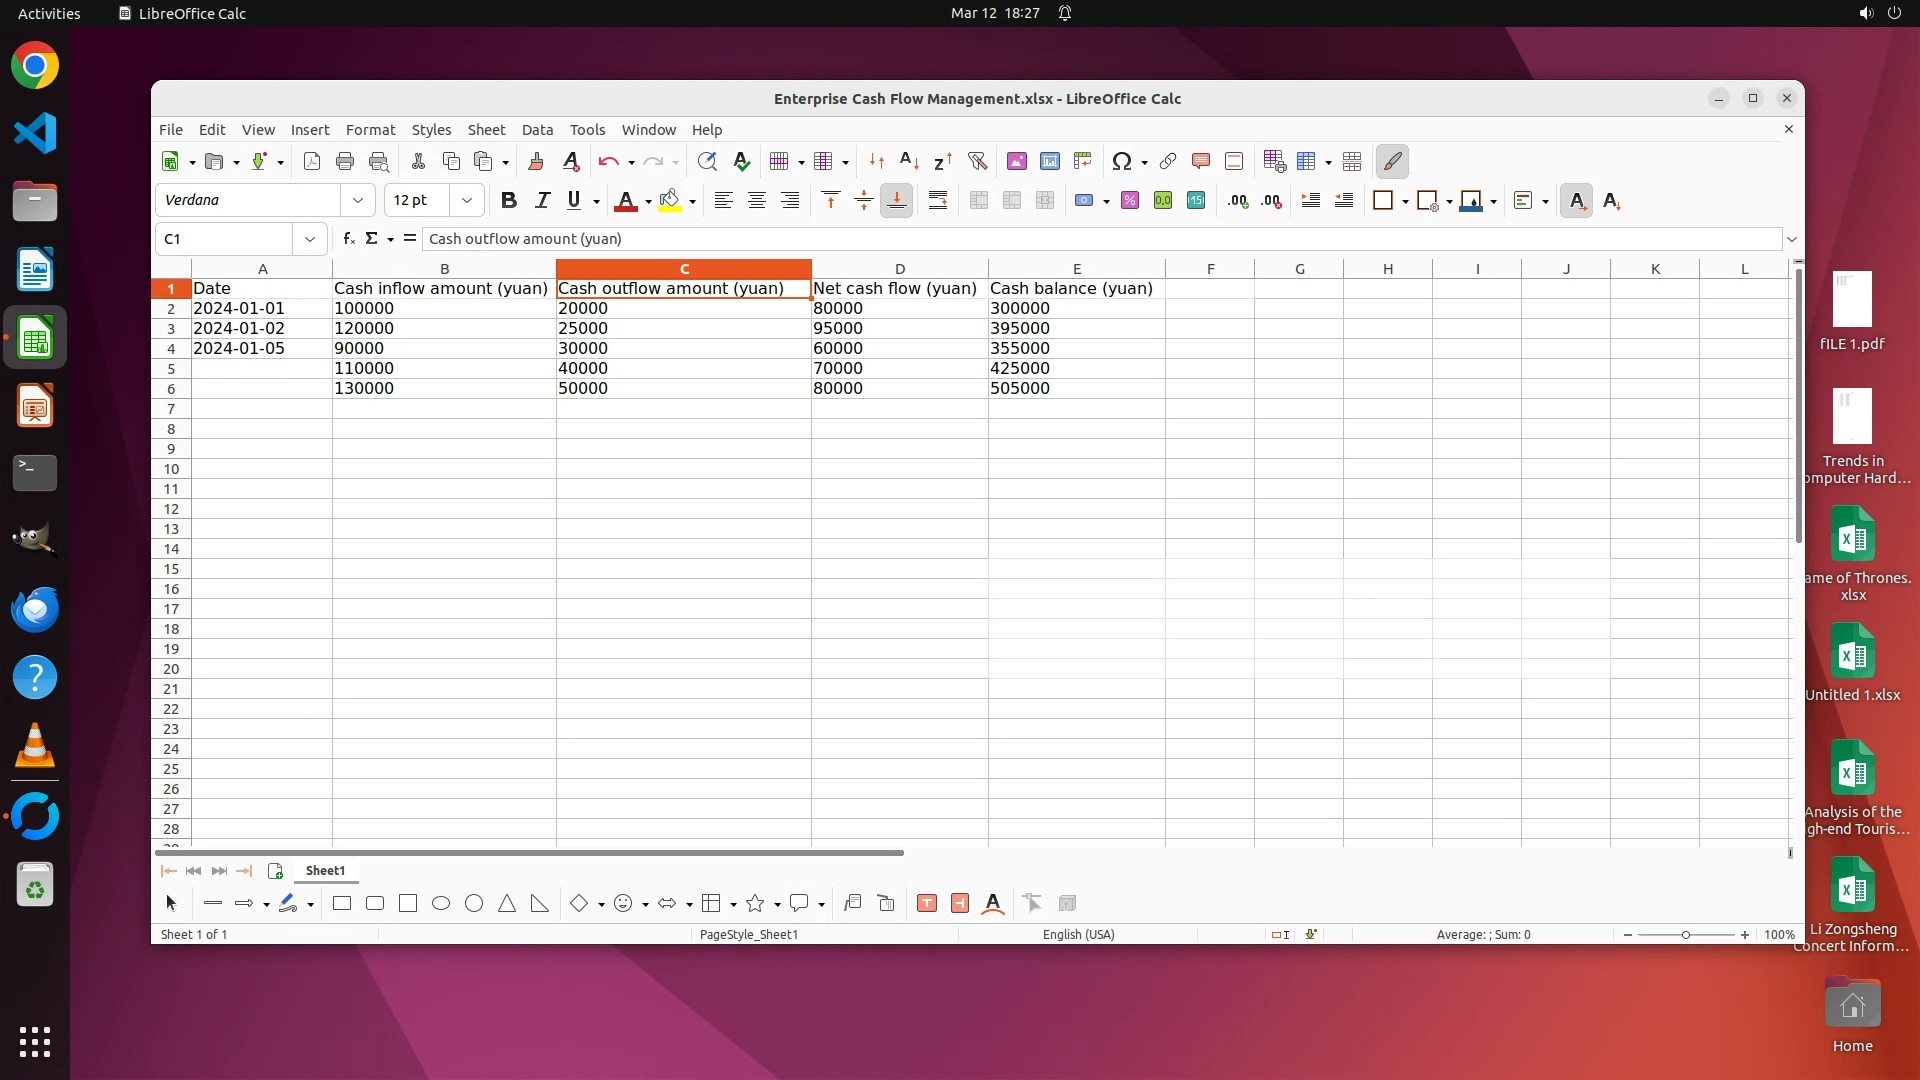Open Thunderbird from the Ubuntu dock
Viewport: 1920px width, 1080px height.
click(x=35, y=609)
